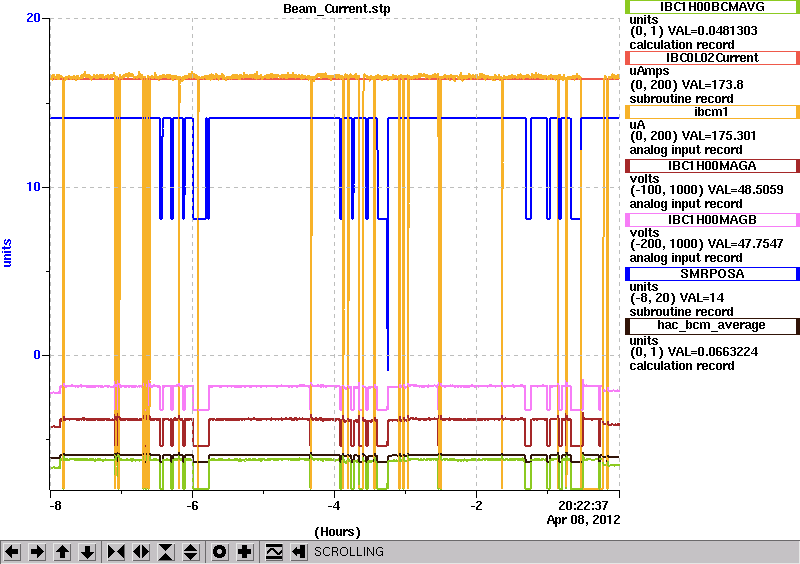Image resolution: width=800 pixels, height=564 pixels.
Task: Zoom in horizontally with the inward-pointing triangles icon
Action: (116, 552)
